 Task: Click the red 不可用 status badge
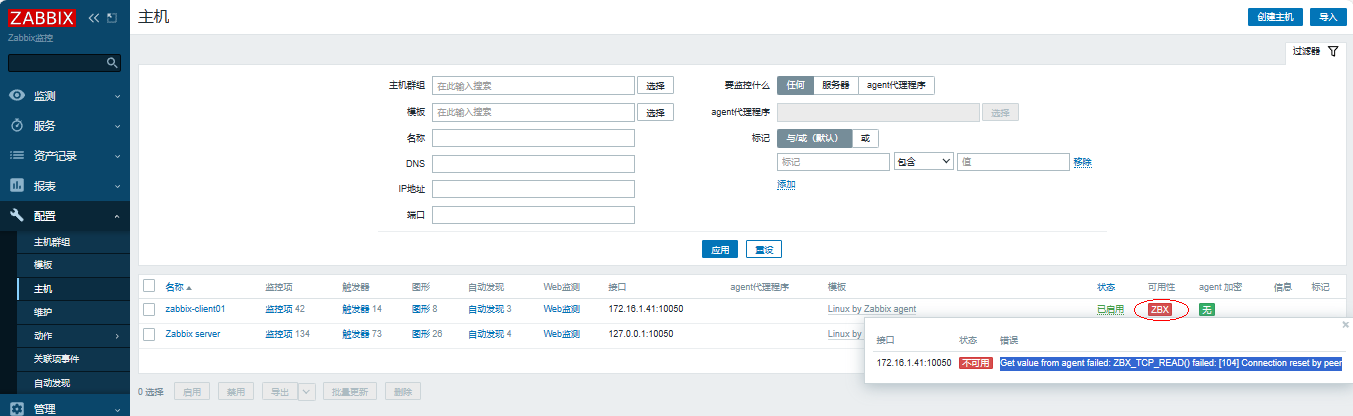(974, 363)
